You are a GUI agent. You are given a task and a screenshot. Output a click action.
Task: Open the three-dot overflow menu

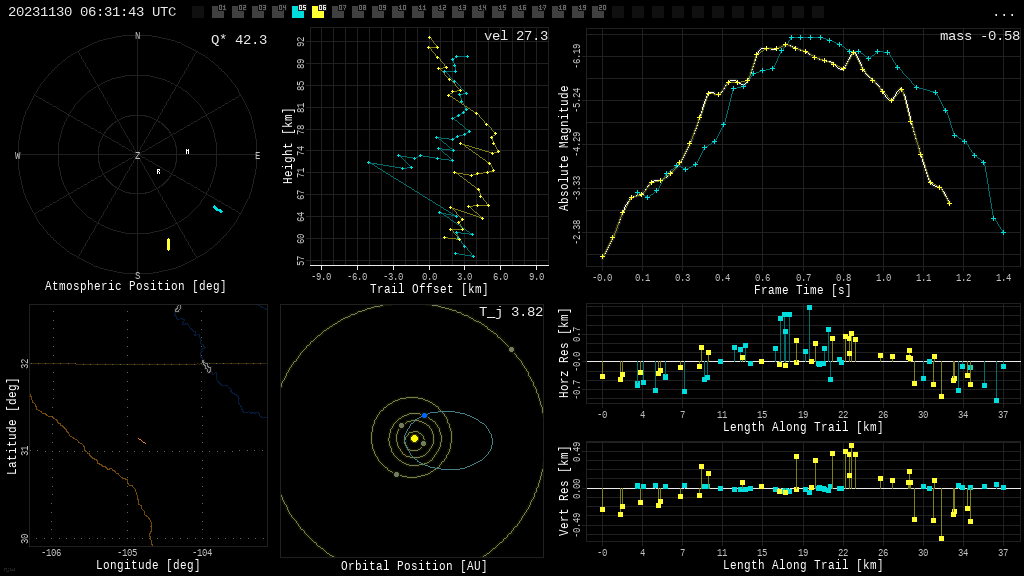[x=1003, y=14]
